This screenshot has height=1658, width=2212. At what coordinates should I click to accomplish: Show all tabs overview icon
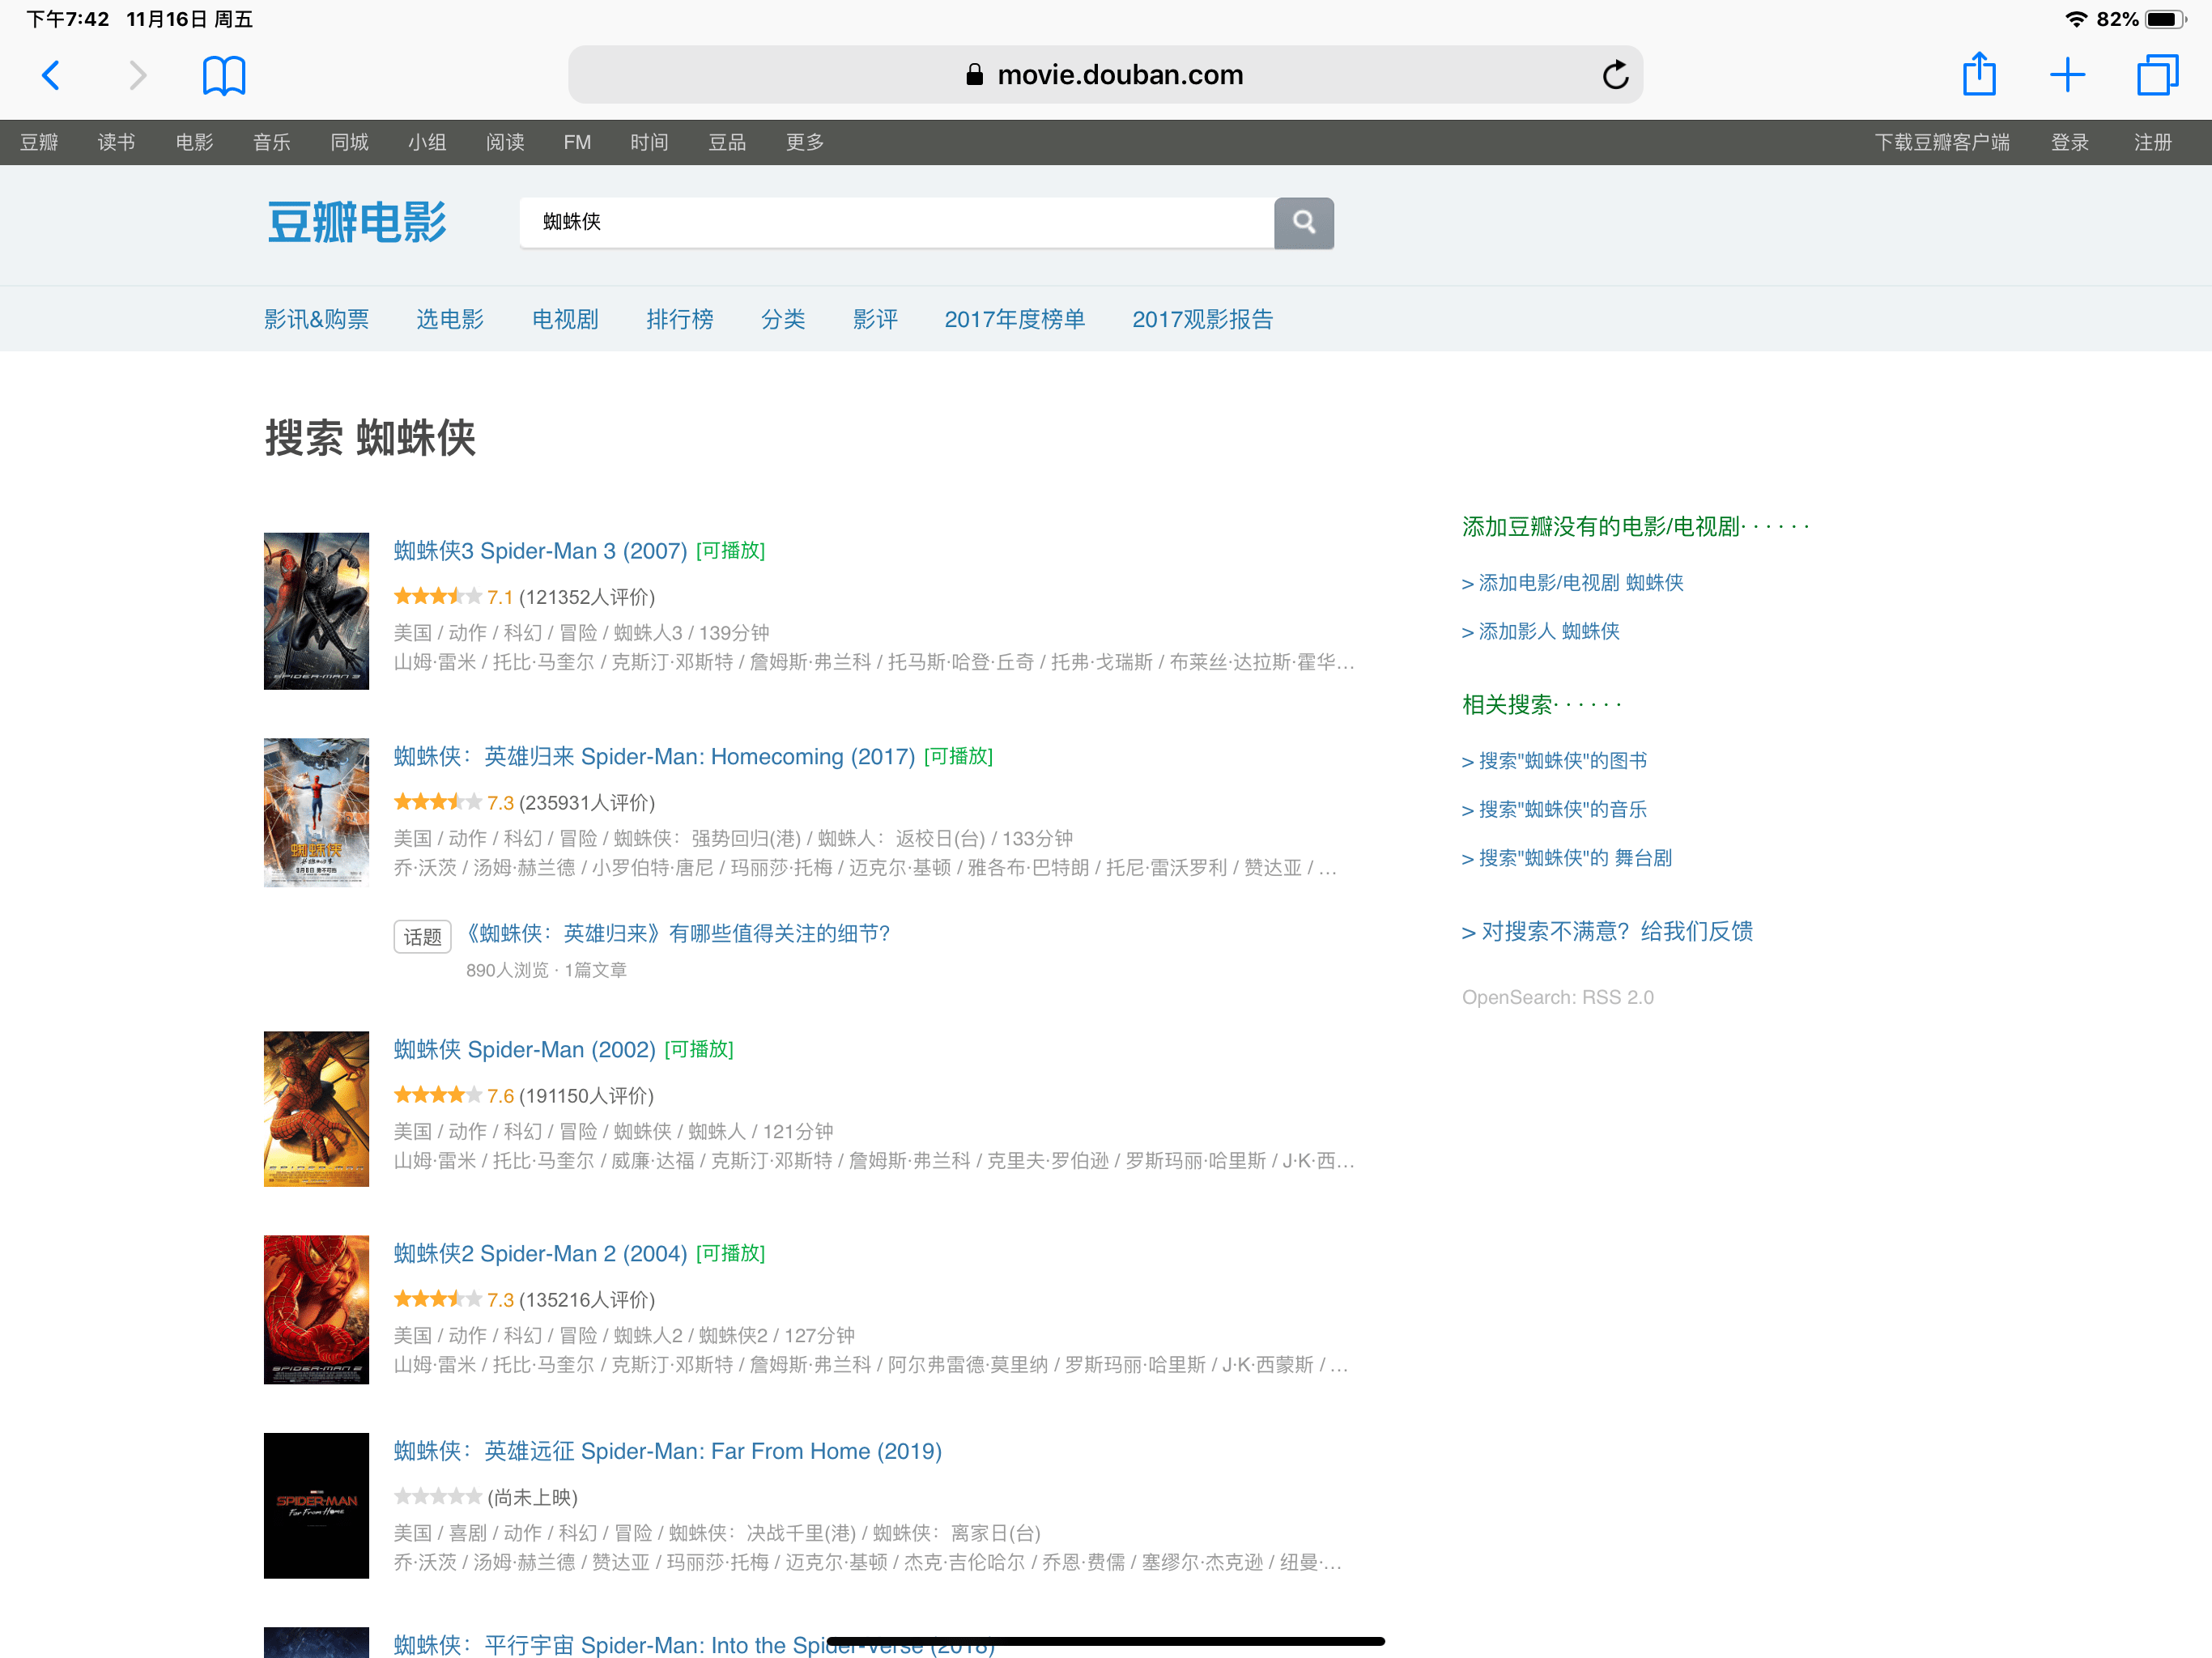click(x=2156, y=75)
